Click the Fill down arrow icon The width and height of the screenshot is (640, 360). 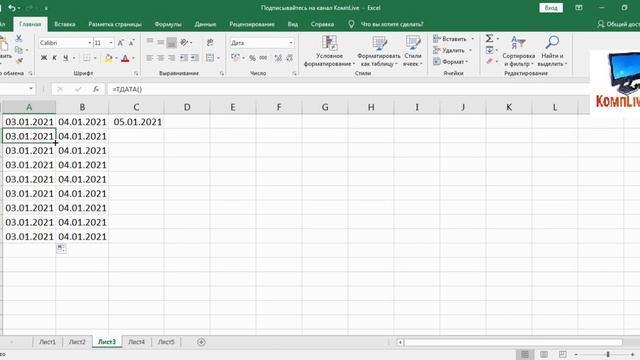pos(489,50)
